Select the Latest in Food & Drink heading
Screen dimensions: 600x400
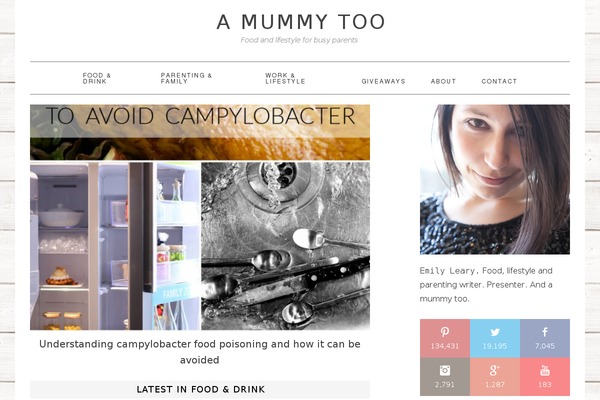coord(200,389)
